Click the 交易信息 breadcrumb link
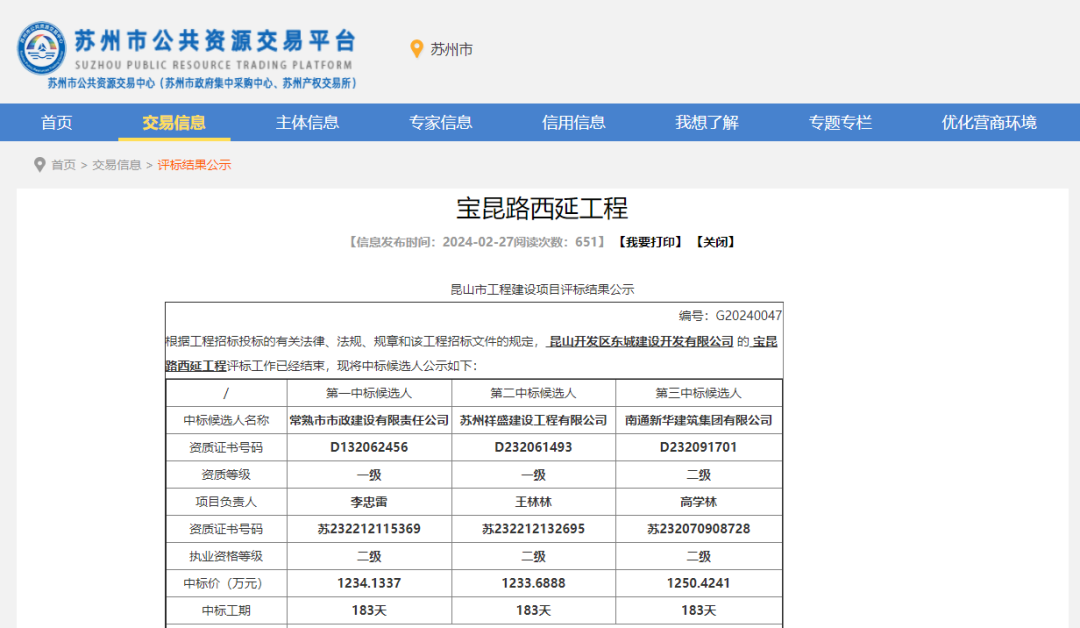This screenshot has width=1080, height=628. (x=117, y=165)
